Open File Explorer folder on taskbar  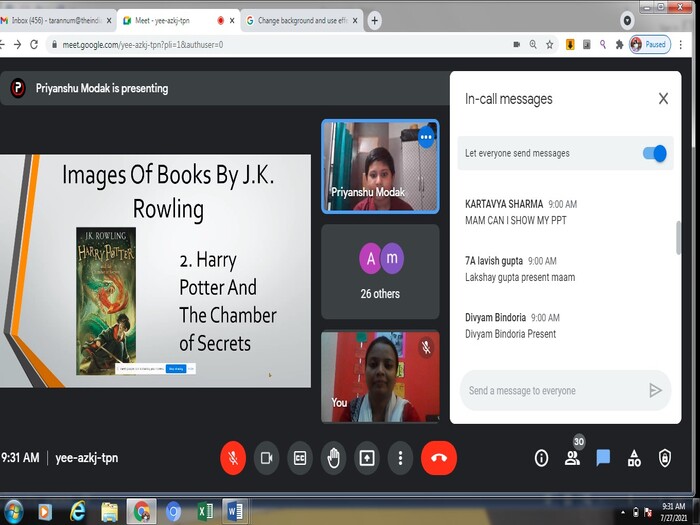[109, 512]
